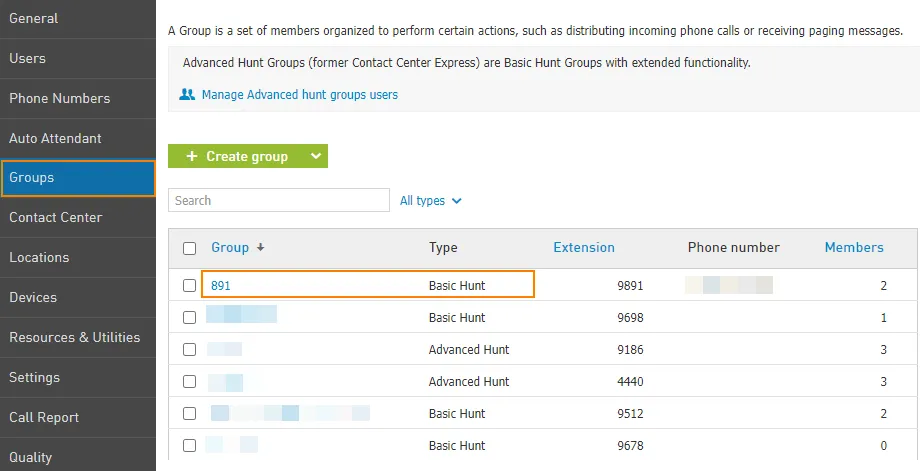Viewport: 920px width, 471px height.
Task: Check the box for extension 9678 row
Action: tap(189, 445)
